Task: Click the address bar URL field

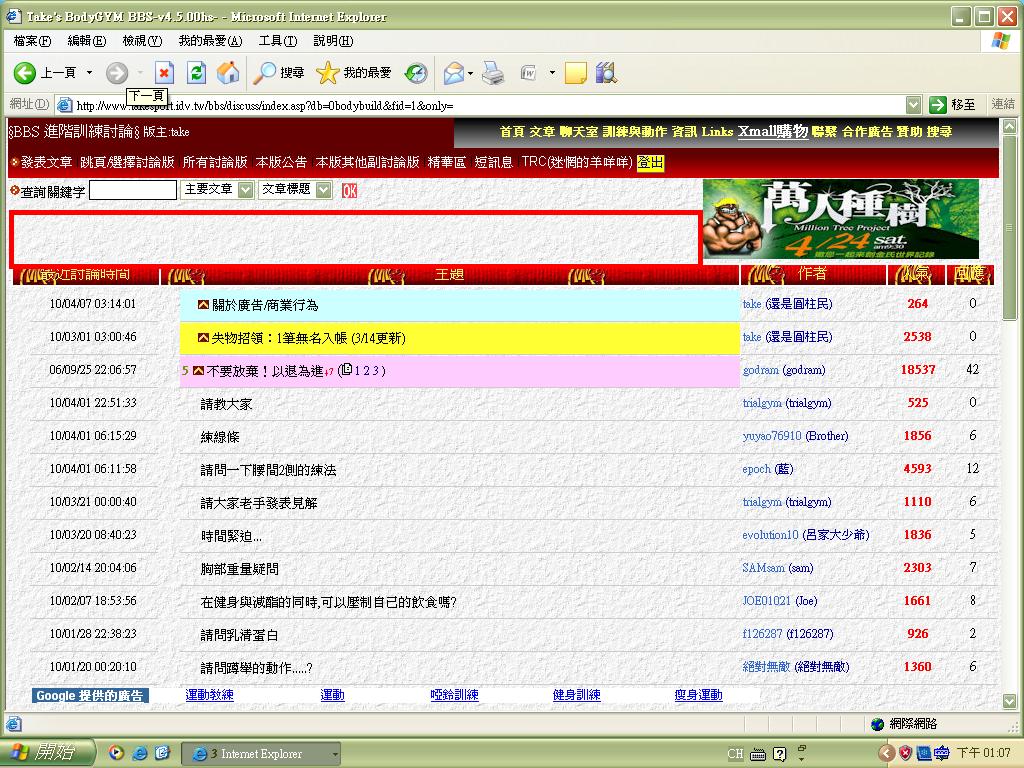Action: [x=490, y=105]
